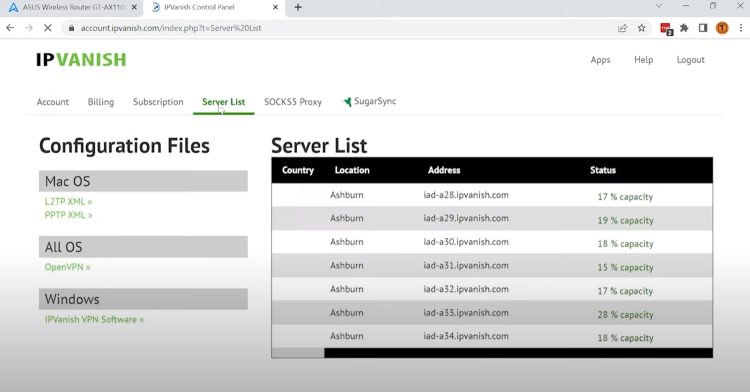Select address iad-a31.ipvanish.com
The image size is (750, 392).
466,265
